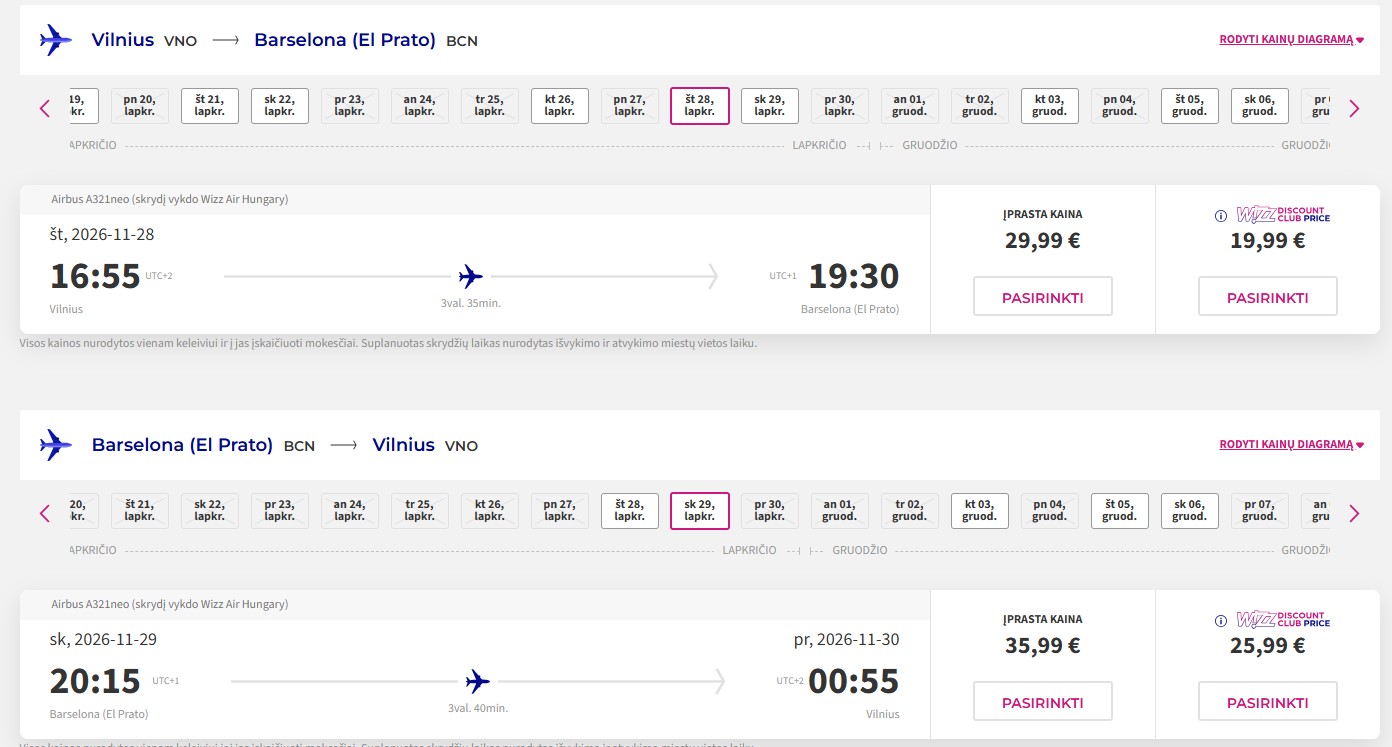
Task: Choose regular price 29,99 € Pasirinkti button
Action: [x=1043, y=297]
